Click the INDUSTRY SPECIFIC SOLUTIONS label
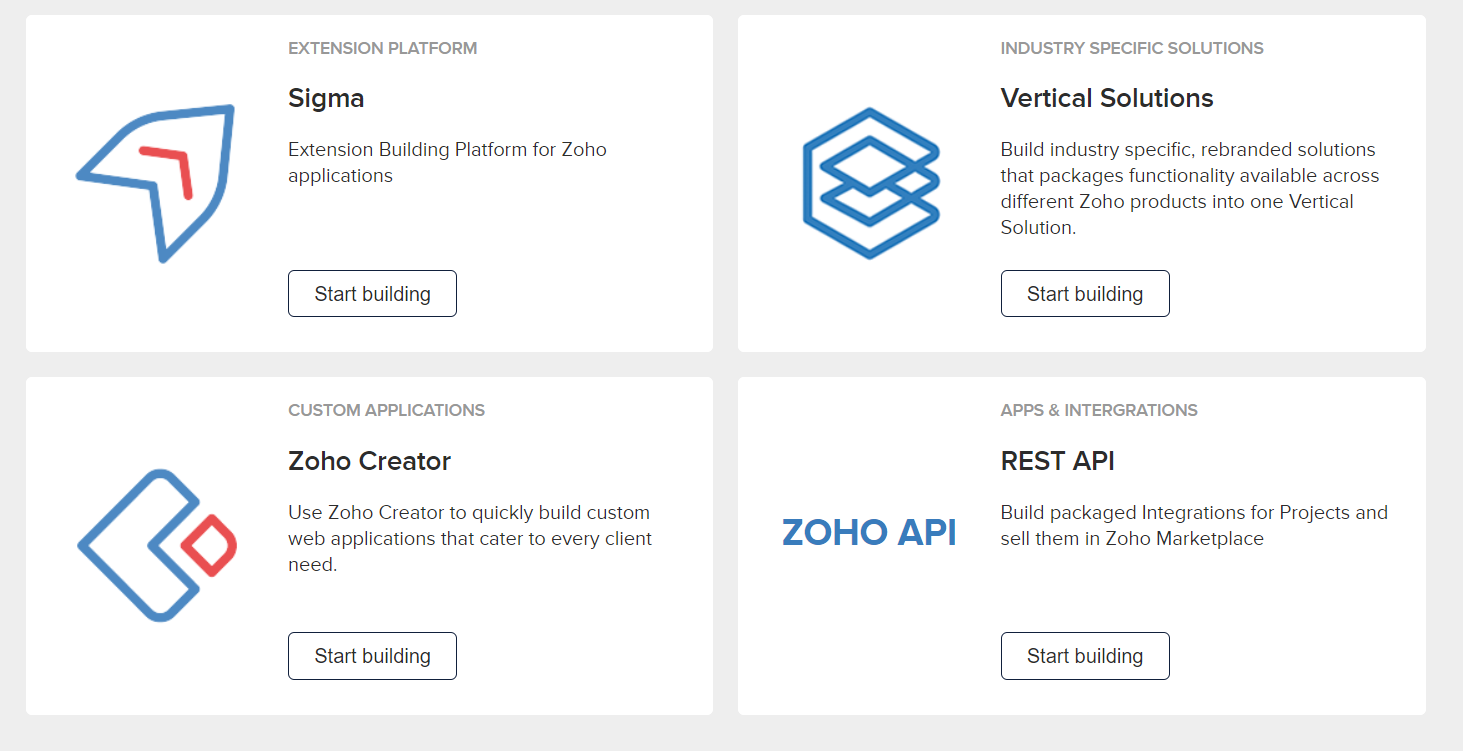Image resolution: width=1463 pixels, height=751 pixels. tap(1132, 48)
